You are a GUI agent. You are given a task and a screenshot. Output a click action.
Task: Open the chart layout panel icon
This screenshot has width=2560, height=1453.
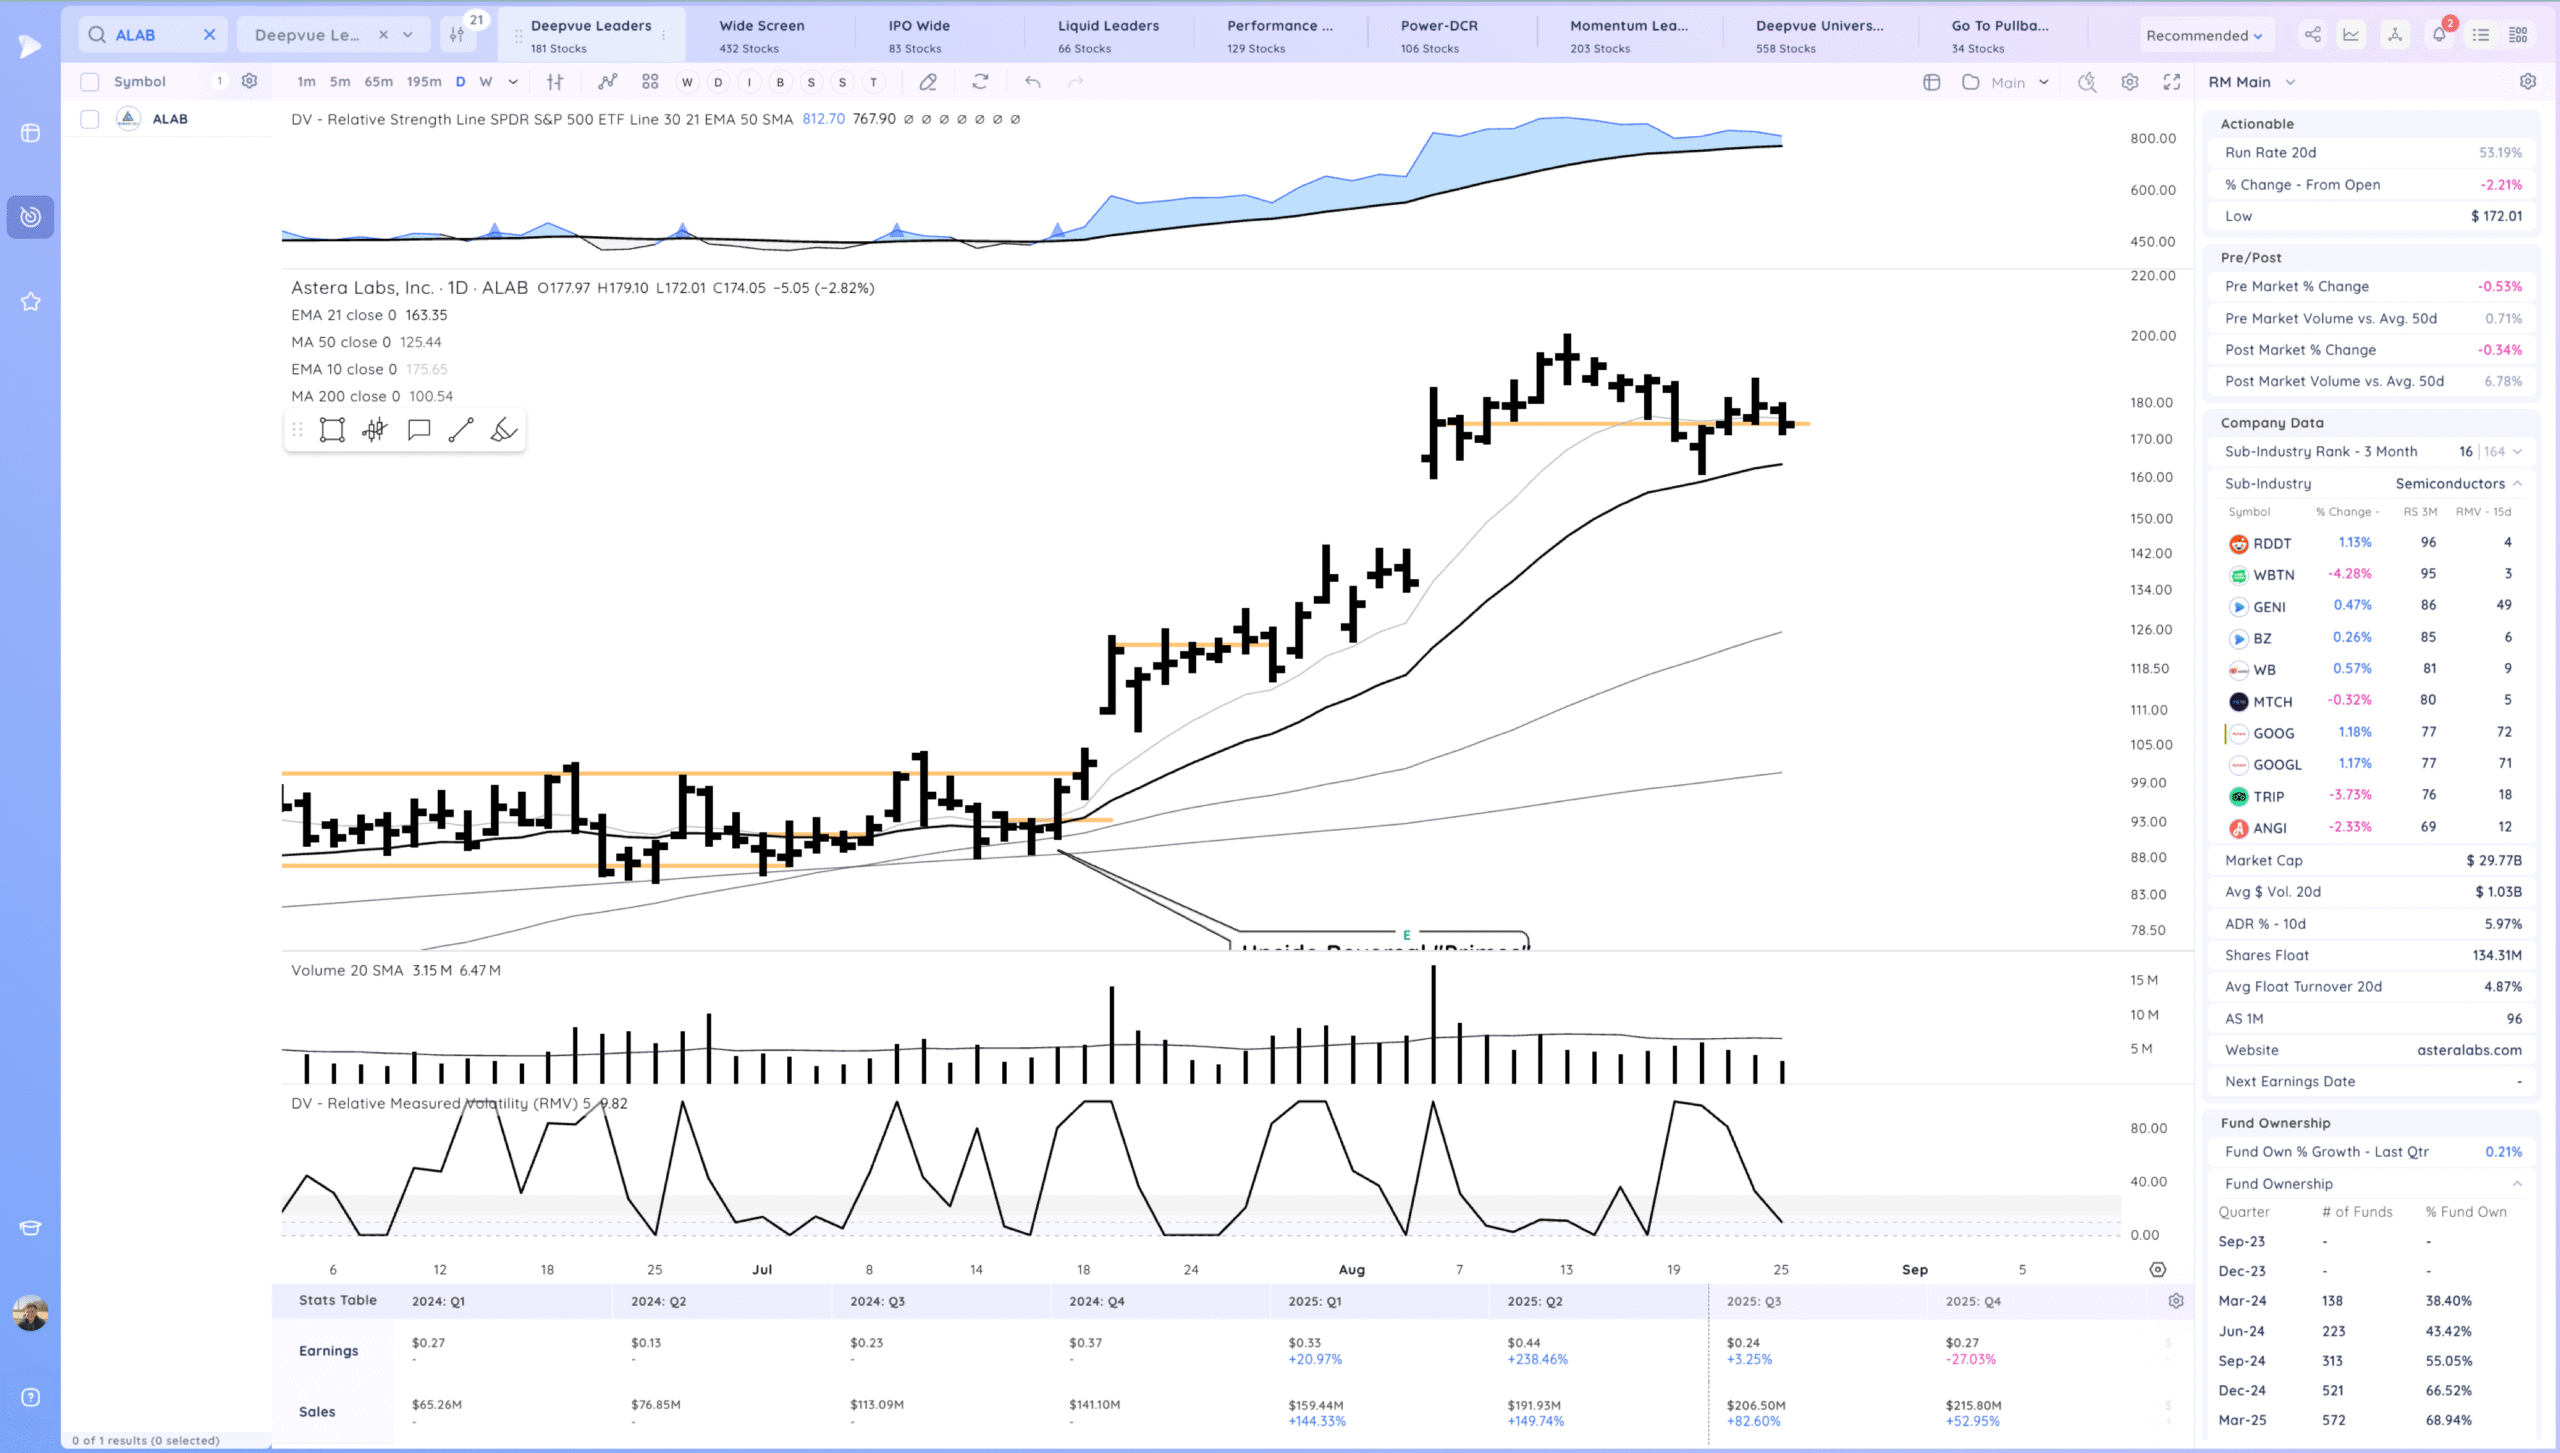[1932, 82]
